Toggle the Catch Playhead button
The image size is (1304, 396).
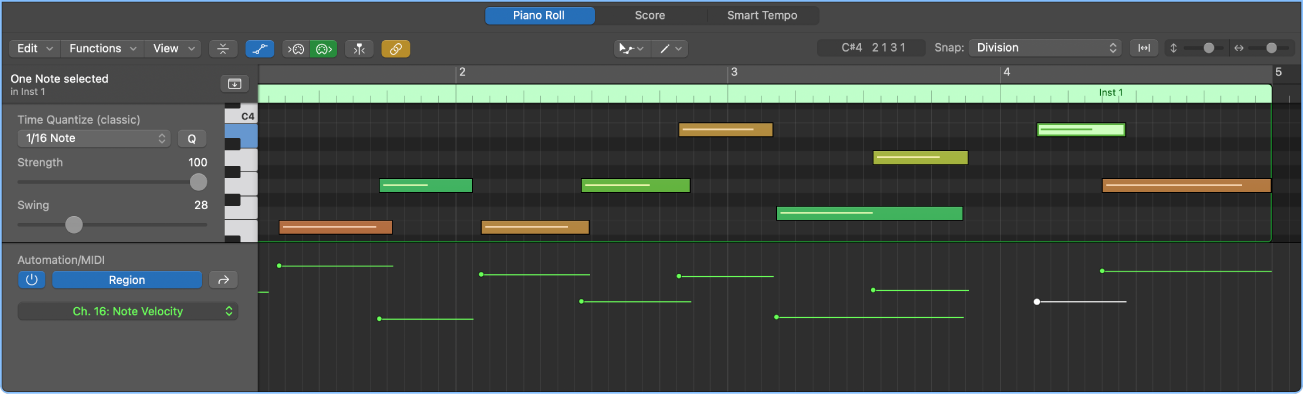coord(359,48)
